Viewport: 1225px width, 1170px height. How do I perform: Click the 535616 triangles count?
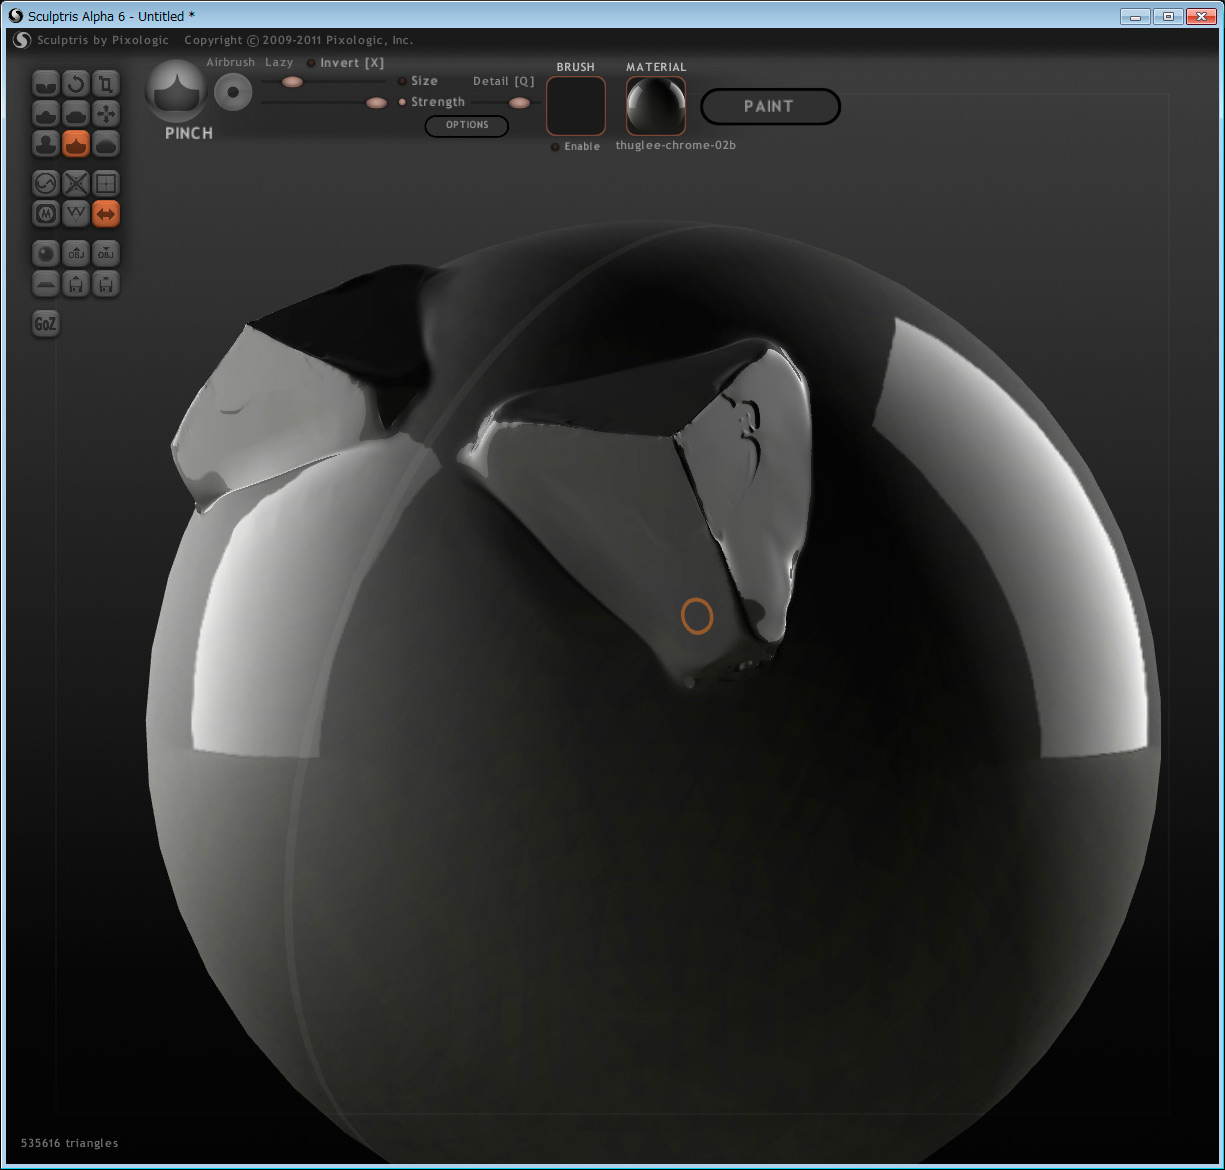[x=70, y=1143]
